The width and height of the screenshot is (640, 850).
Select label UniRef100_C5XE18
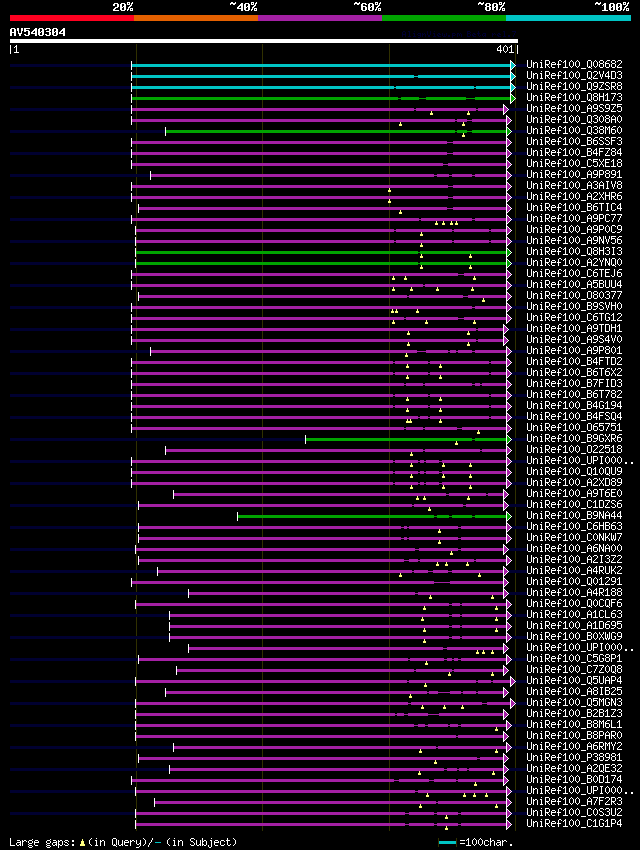(x=574, y=163)
